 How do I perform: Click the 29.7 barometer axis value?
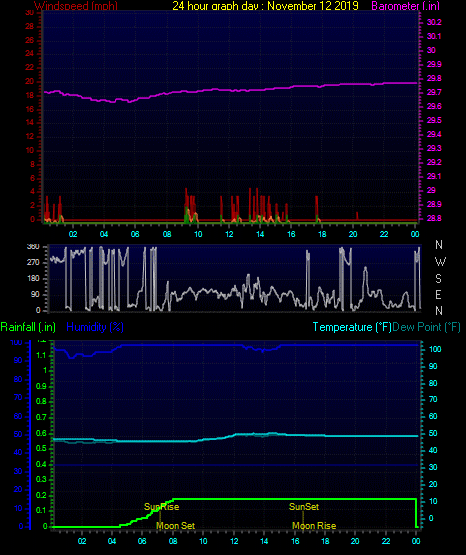point(434,92)
